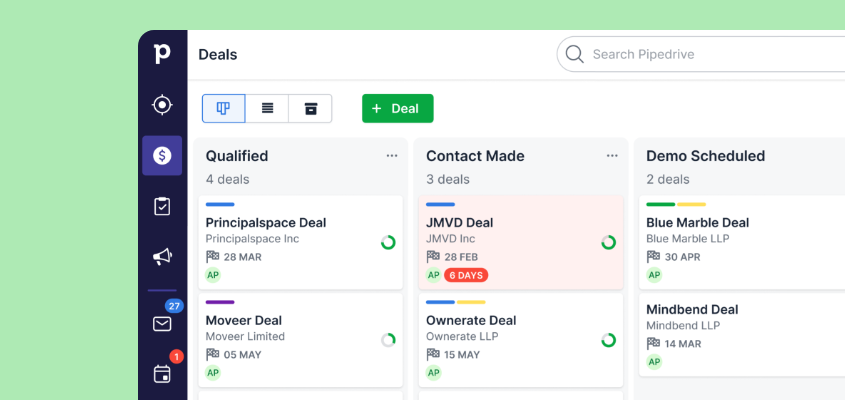Select the Deals dollar icon

(x=162, y=156)
